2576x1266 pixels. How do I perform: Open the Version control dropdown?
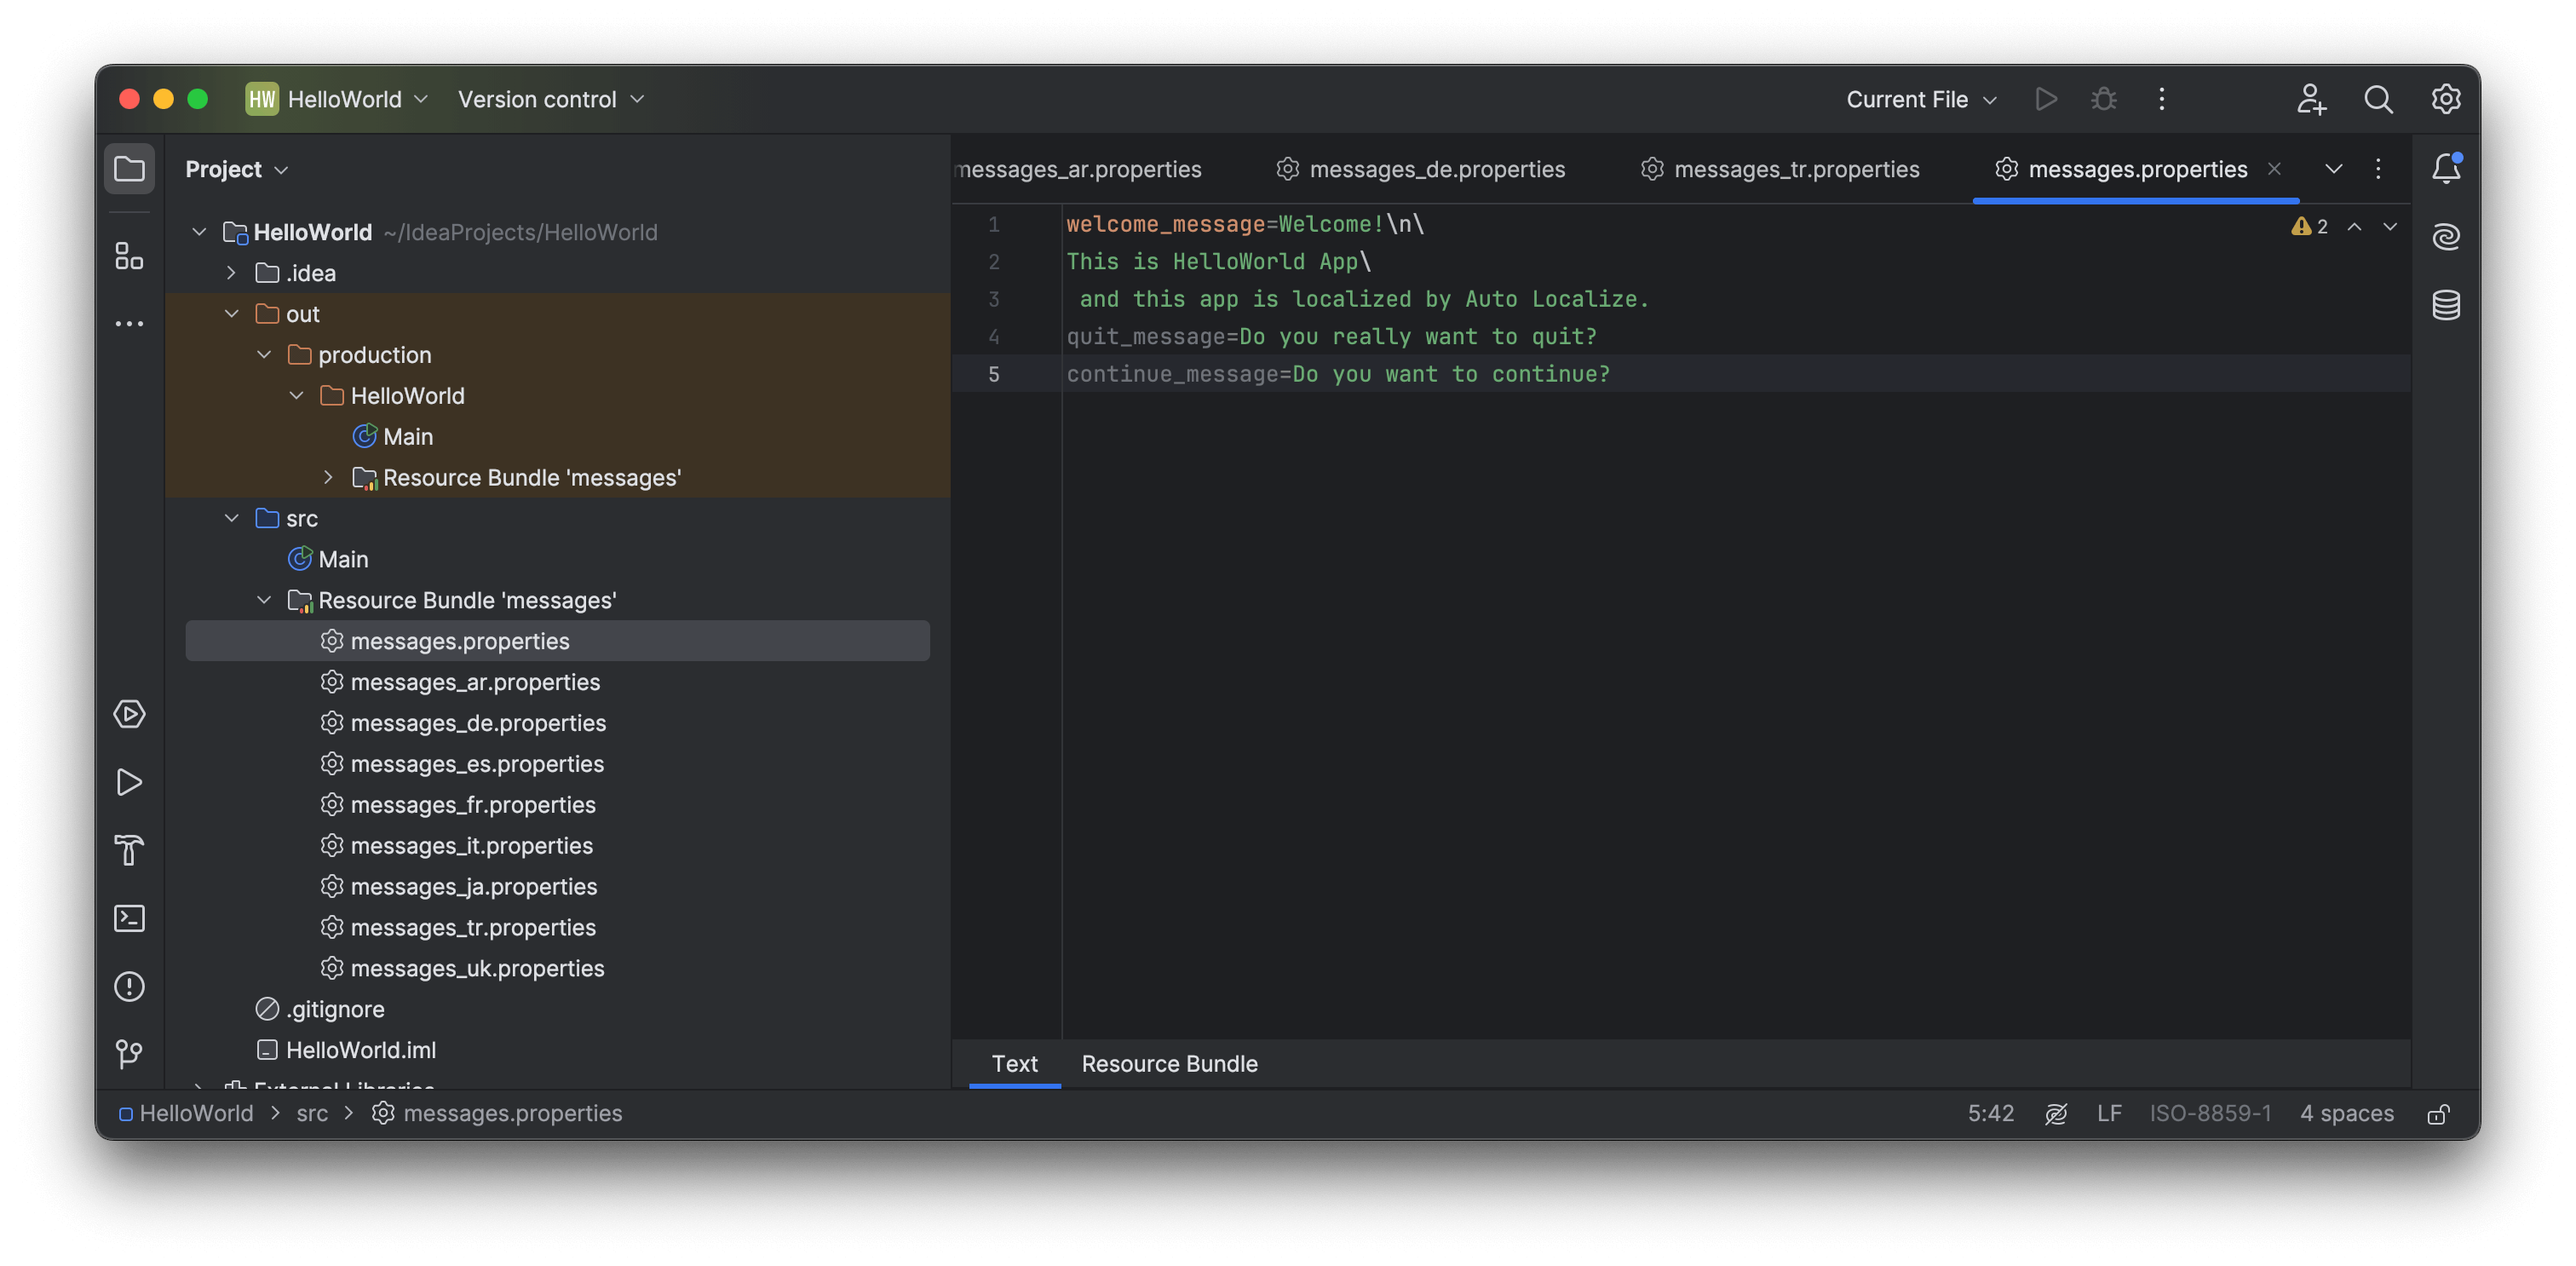(x=550, y=99)
